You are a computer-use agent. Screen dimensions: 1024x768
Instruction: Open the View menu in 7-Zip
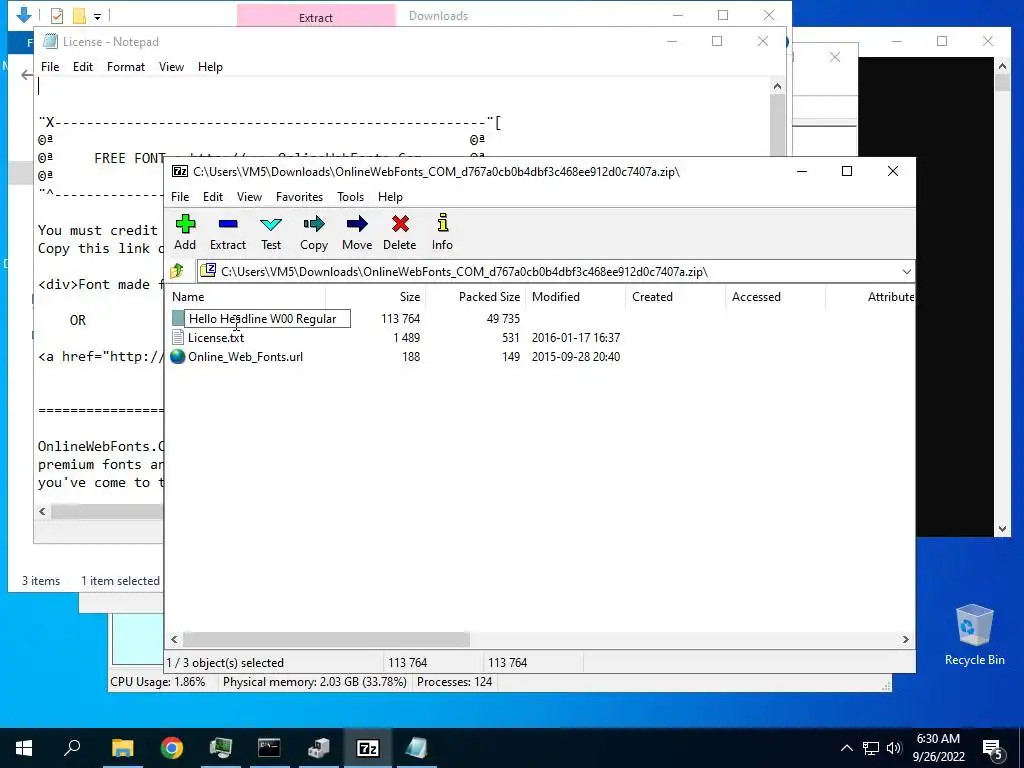[249, 197]
